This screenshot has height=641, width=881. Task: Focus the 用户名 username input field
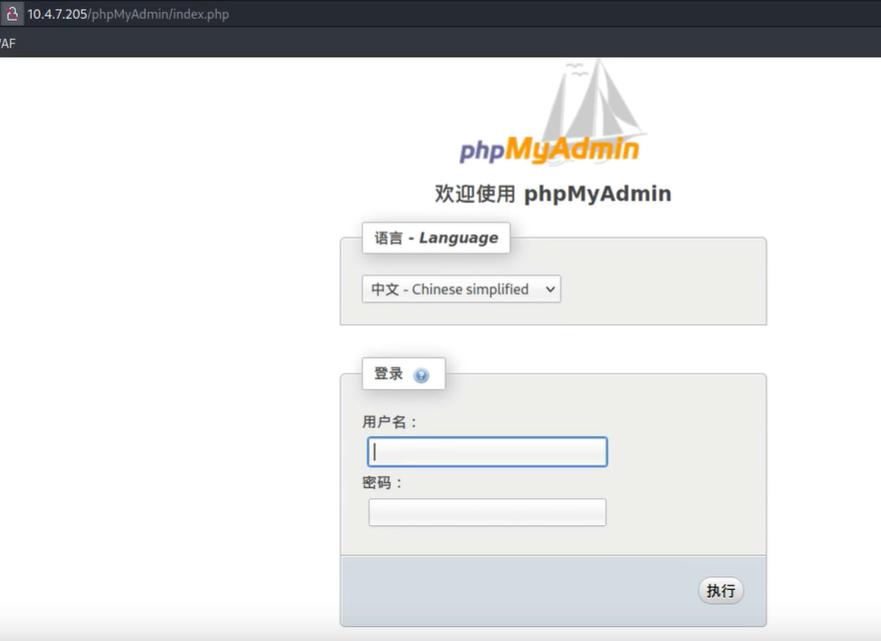(487, 452)
